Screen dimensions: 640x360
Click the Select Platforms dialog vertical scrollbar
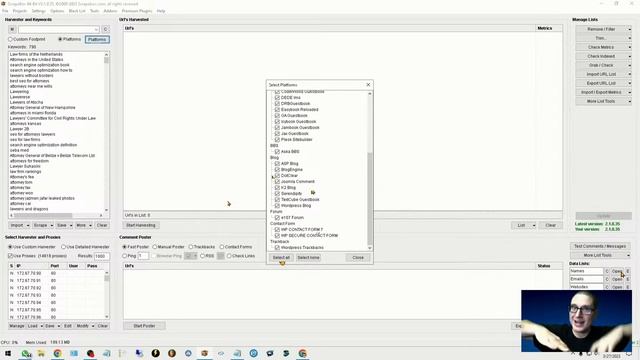tap(370, 171)
